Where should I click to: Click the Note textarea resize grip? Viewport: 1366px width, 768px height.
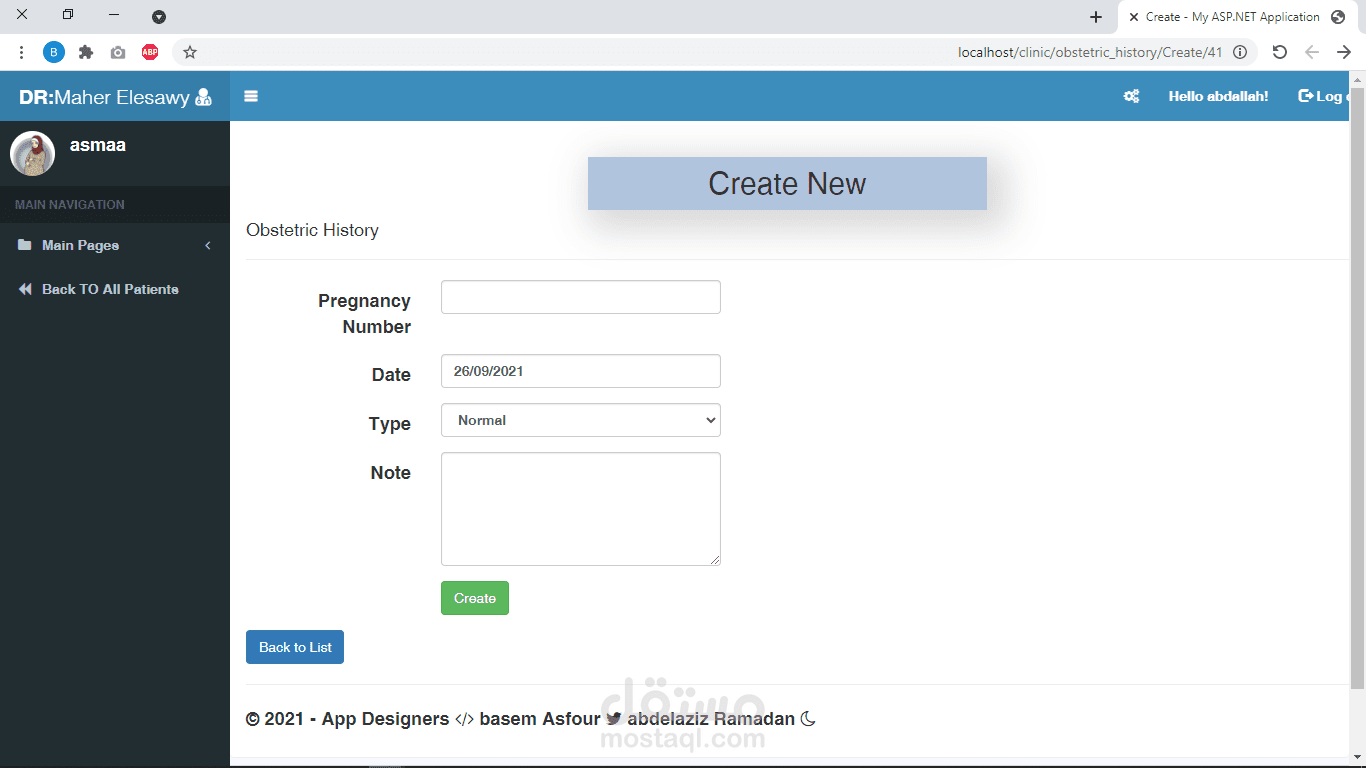[x=715, y=560]
